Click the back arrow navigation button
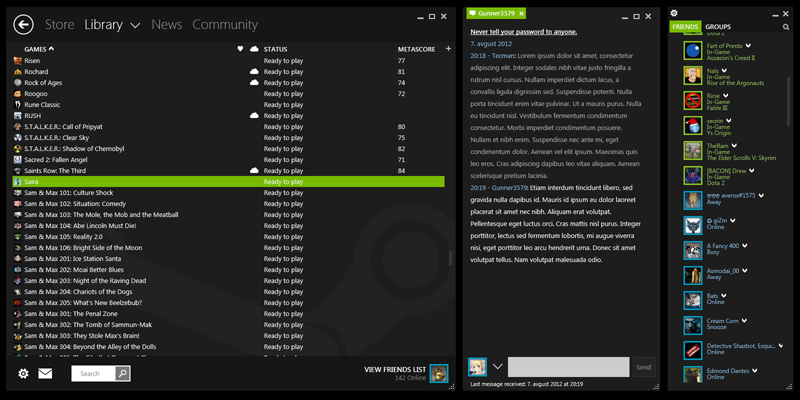The width and height of the screenshot is (800, 400). 23,25
